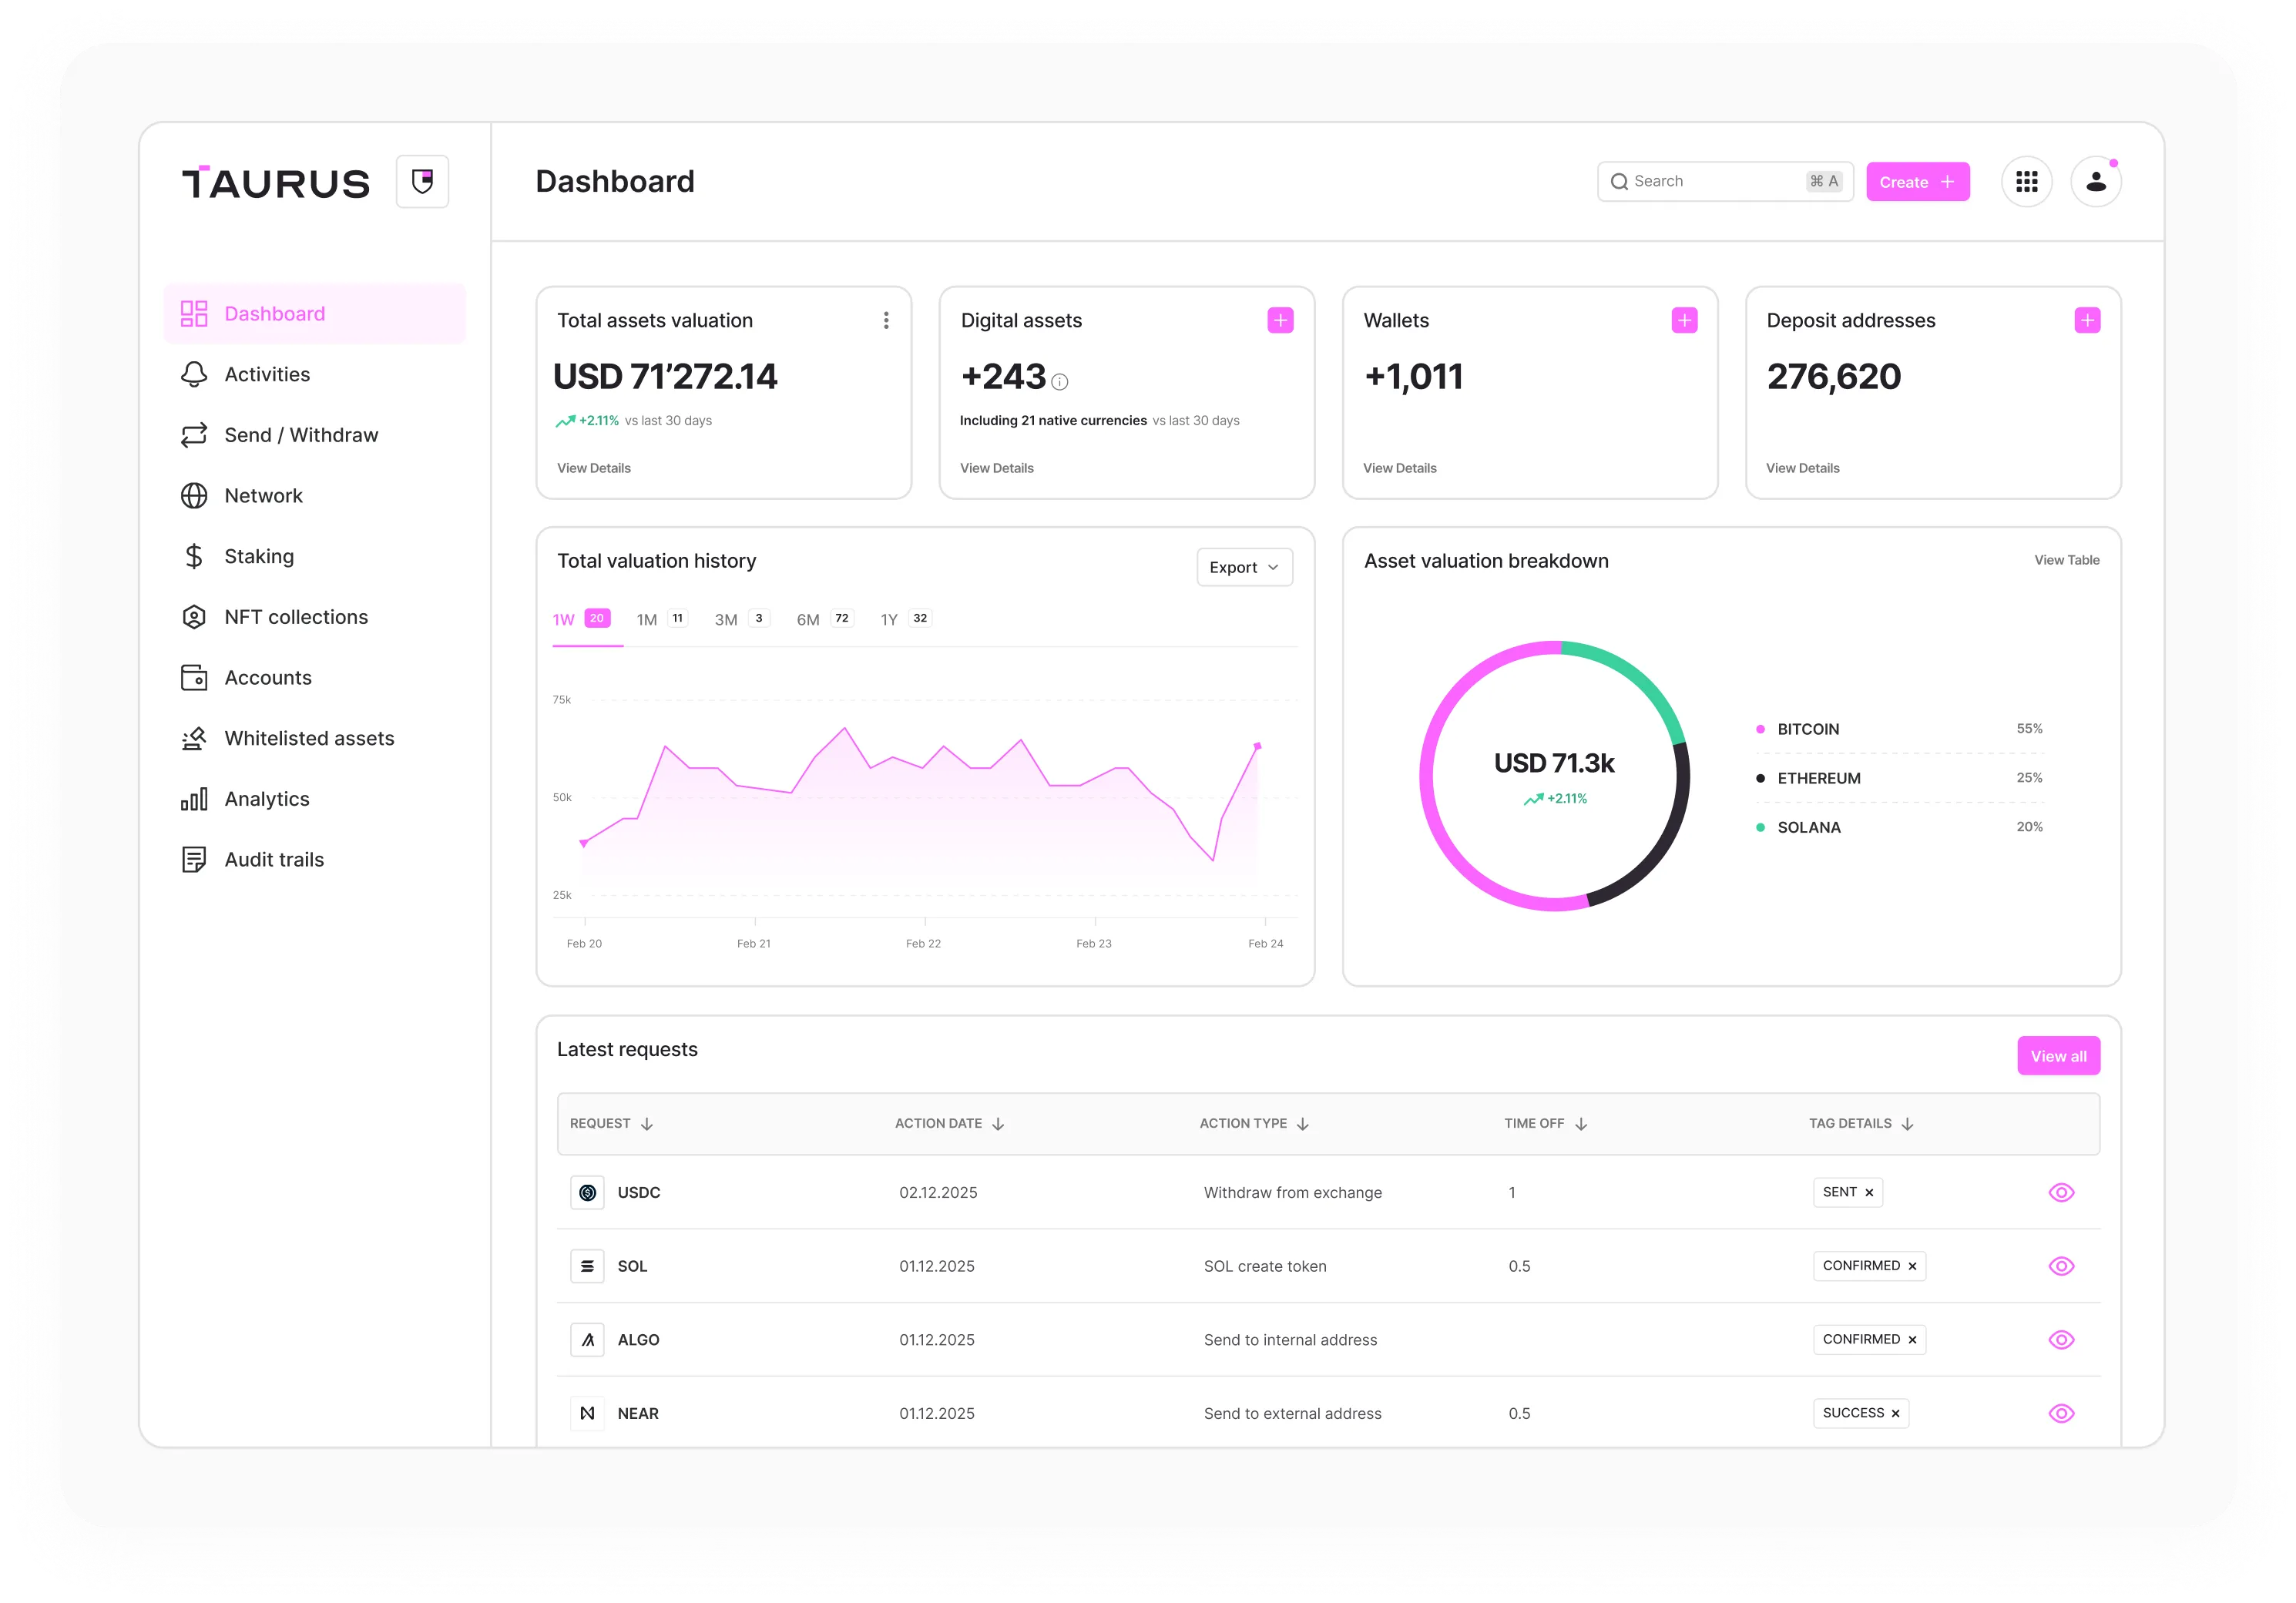2296x1603 pixels.
Task: Sort by Action Date column arrow
Action: tap(998, 1124)
